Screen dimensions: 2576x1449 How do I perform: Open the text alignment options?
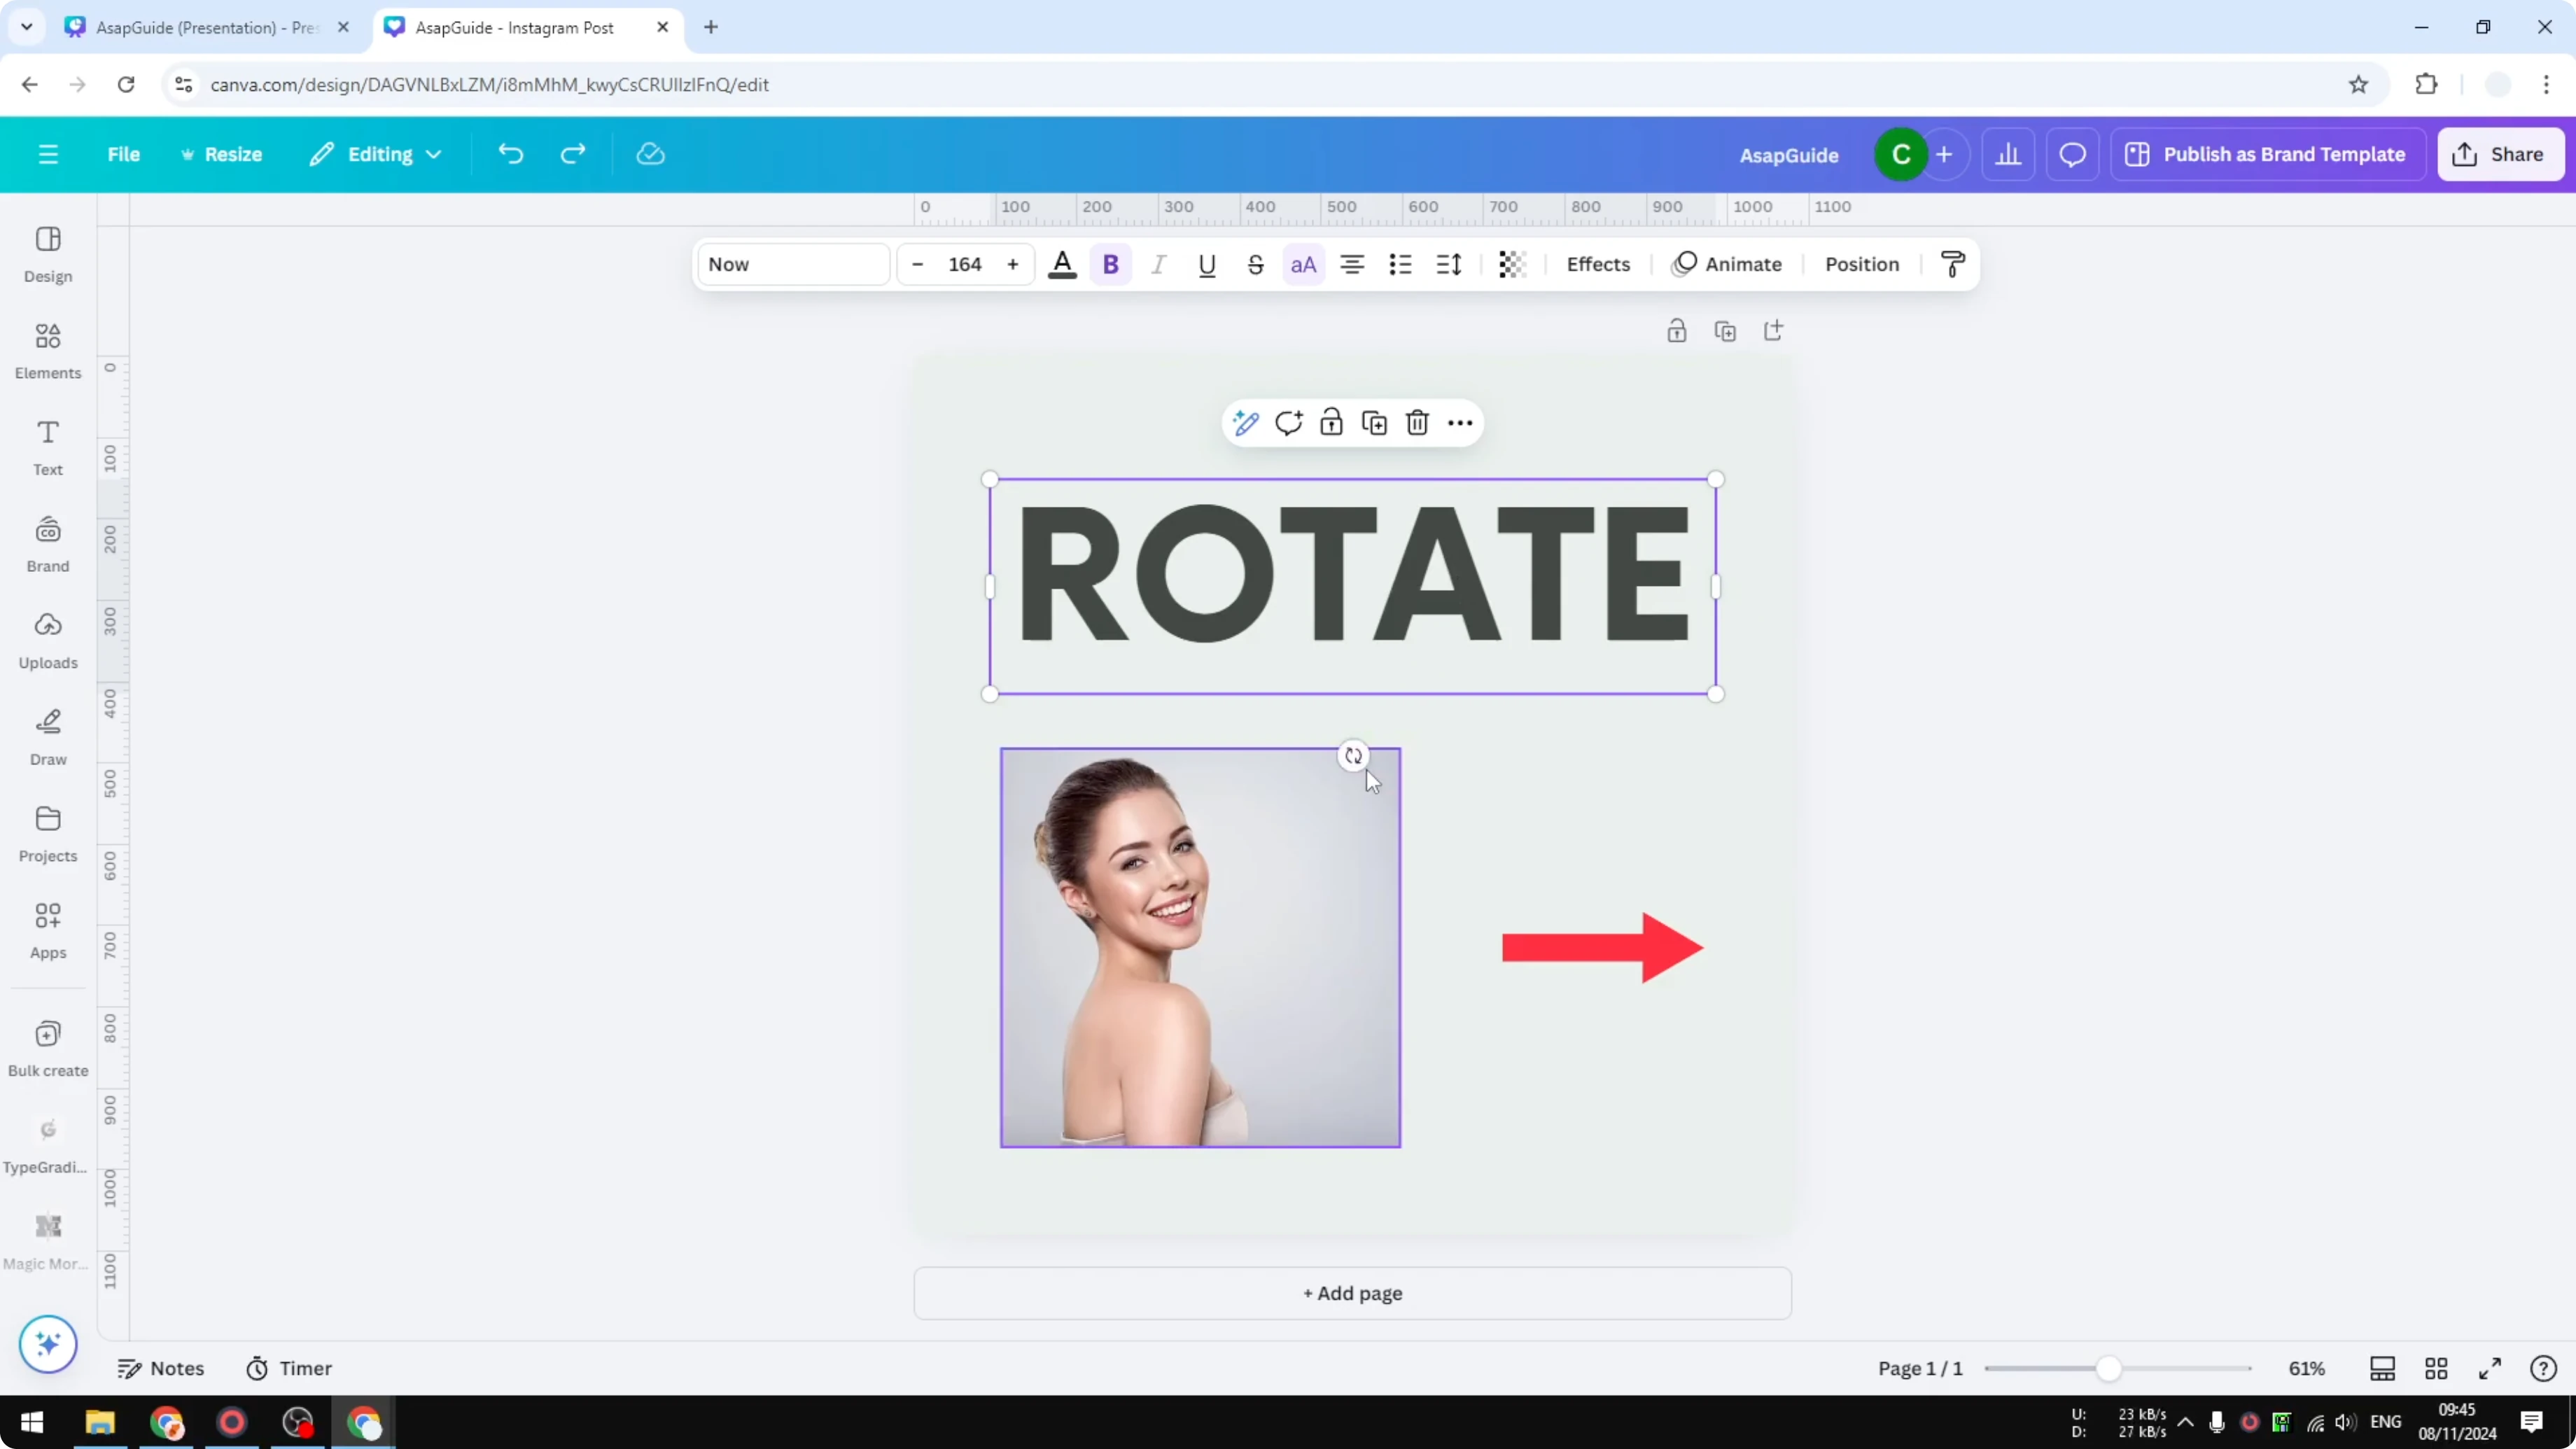pos(1352,264)
